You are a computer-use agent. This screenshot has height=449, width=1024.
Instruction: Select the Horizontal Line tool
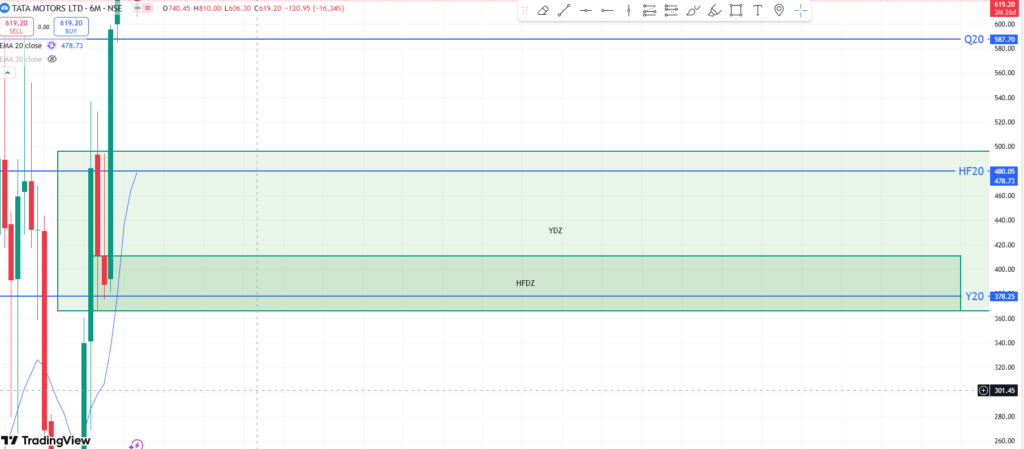pyautogui.click(x=585, y=10)
